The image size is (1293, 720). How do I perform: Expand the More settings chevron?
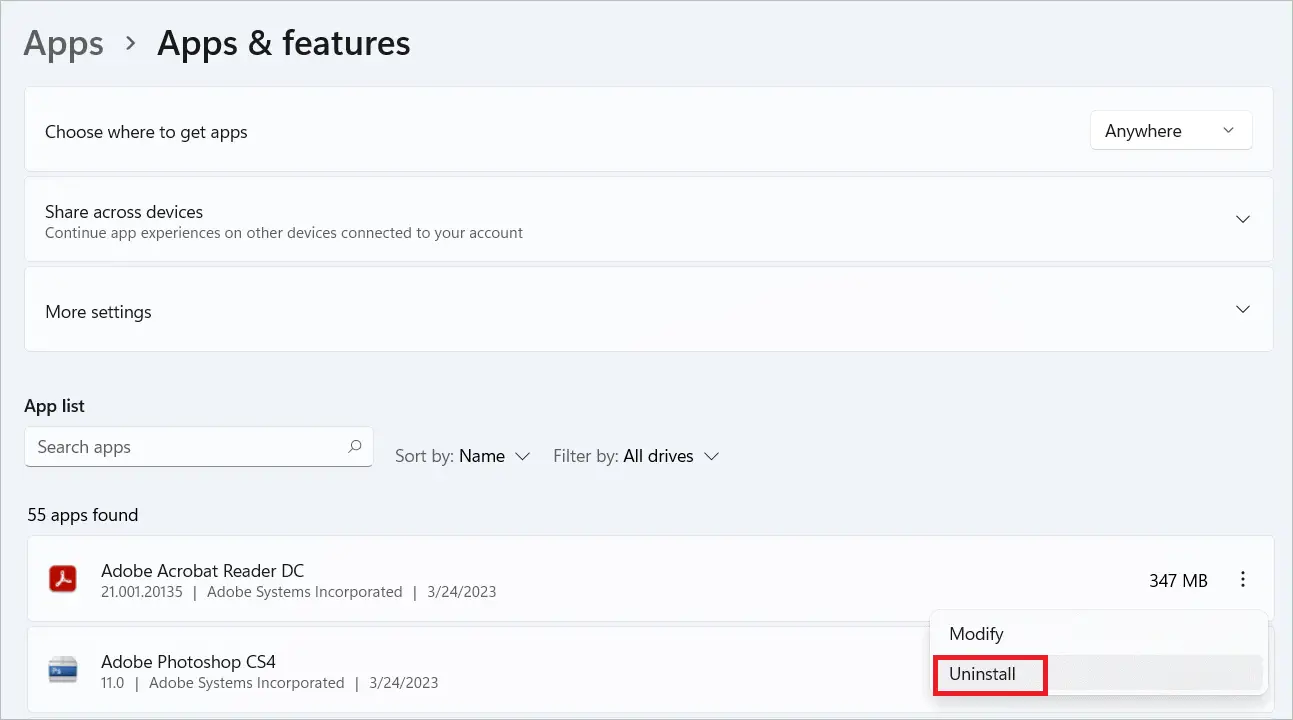[x=1243, y=310]
